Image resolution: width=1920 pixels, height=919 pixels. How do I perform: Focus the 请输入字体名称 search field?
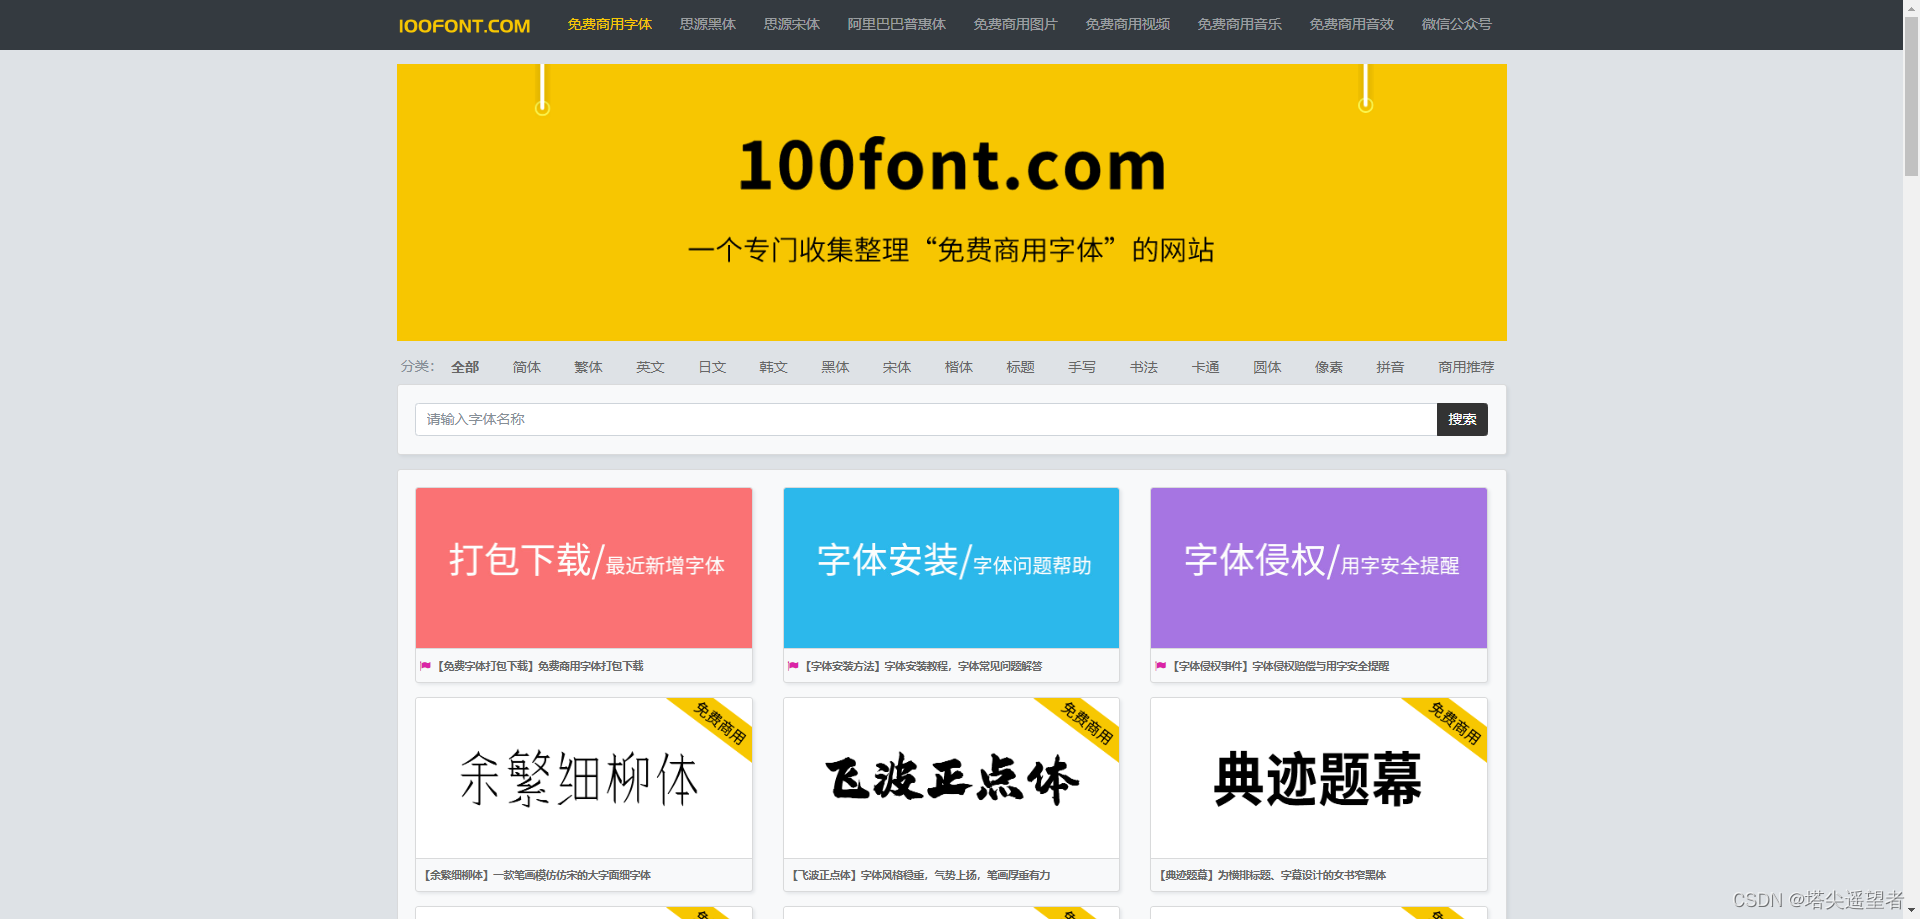[x=926, y=419]
